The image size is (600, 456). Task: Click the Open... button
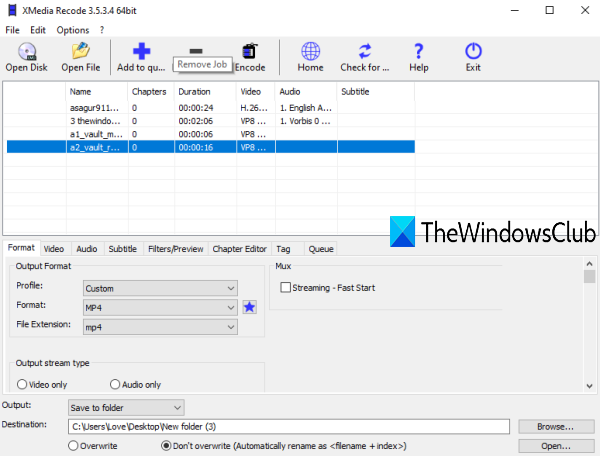click(x=556, y=446)
